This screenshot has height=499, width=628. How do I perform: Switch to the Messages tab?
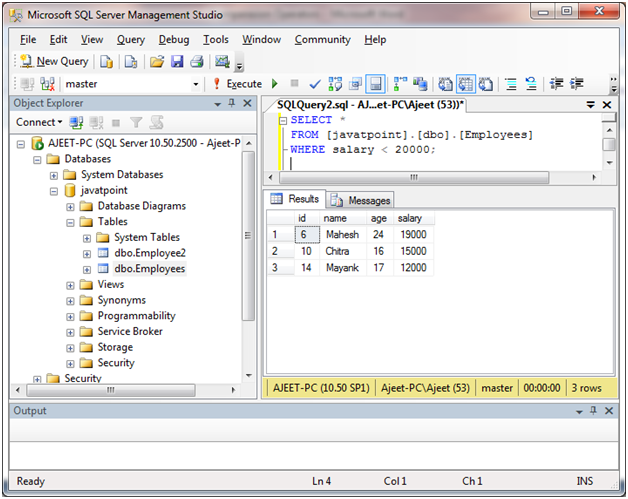(x=360, y=200)
